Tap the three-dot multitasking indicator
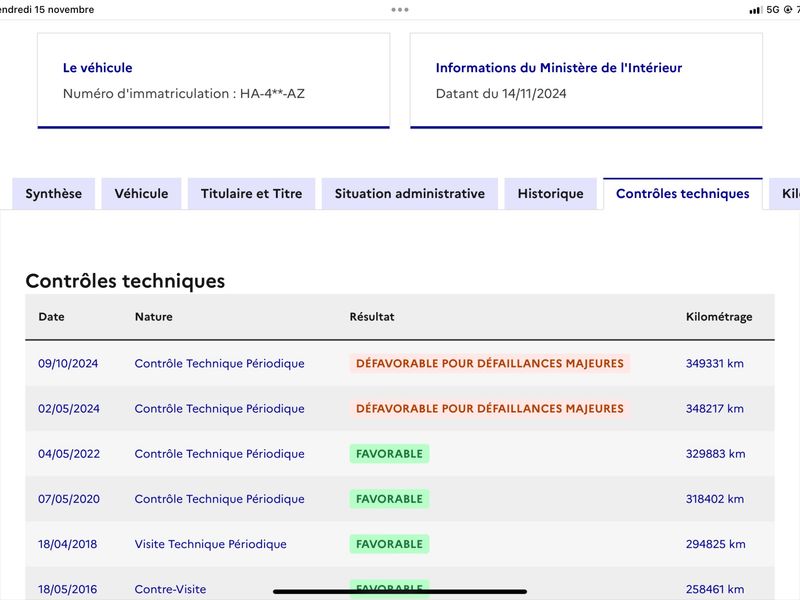800x600 pixels. [399, 10]
